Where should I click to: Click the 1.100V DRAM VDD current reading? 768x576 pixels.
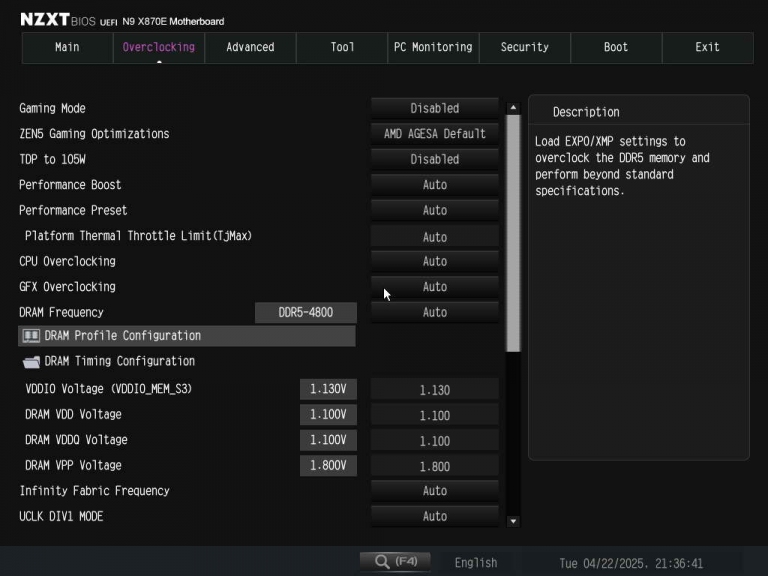tap(328, 414)
